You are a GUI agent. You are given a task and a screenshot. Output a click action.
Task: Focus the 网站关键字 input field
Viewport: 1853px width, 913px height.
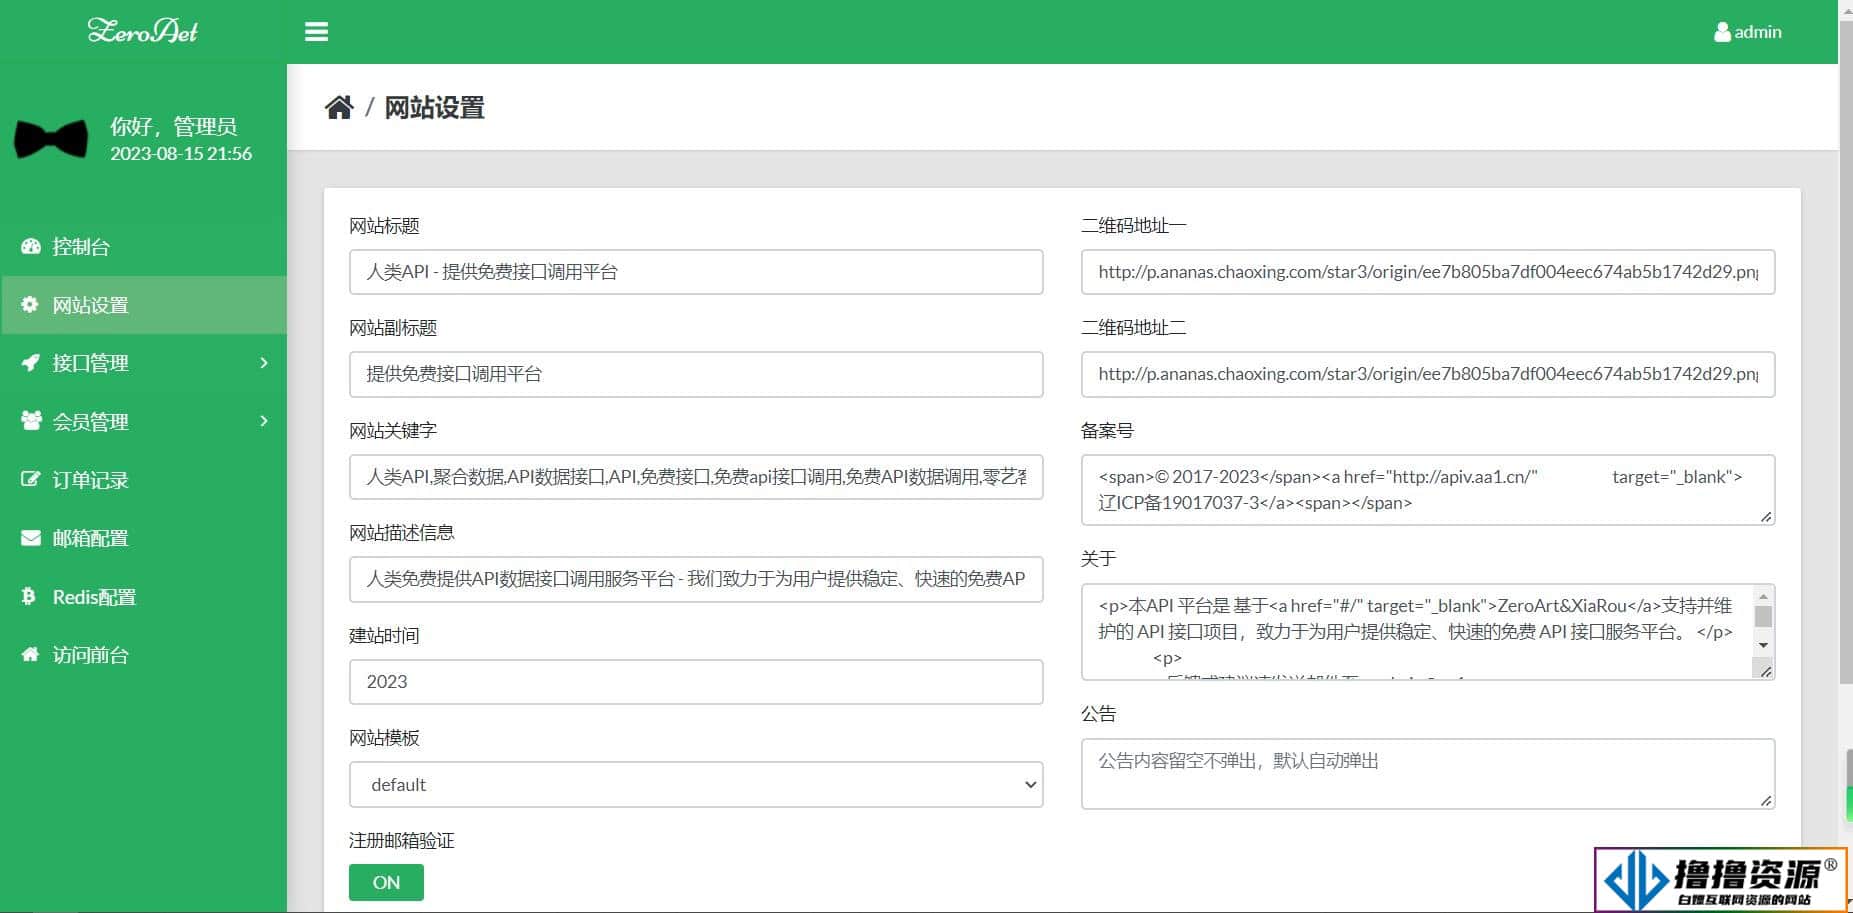[696, 477]
